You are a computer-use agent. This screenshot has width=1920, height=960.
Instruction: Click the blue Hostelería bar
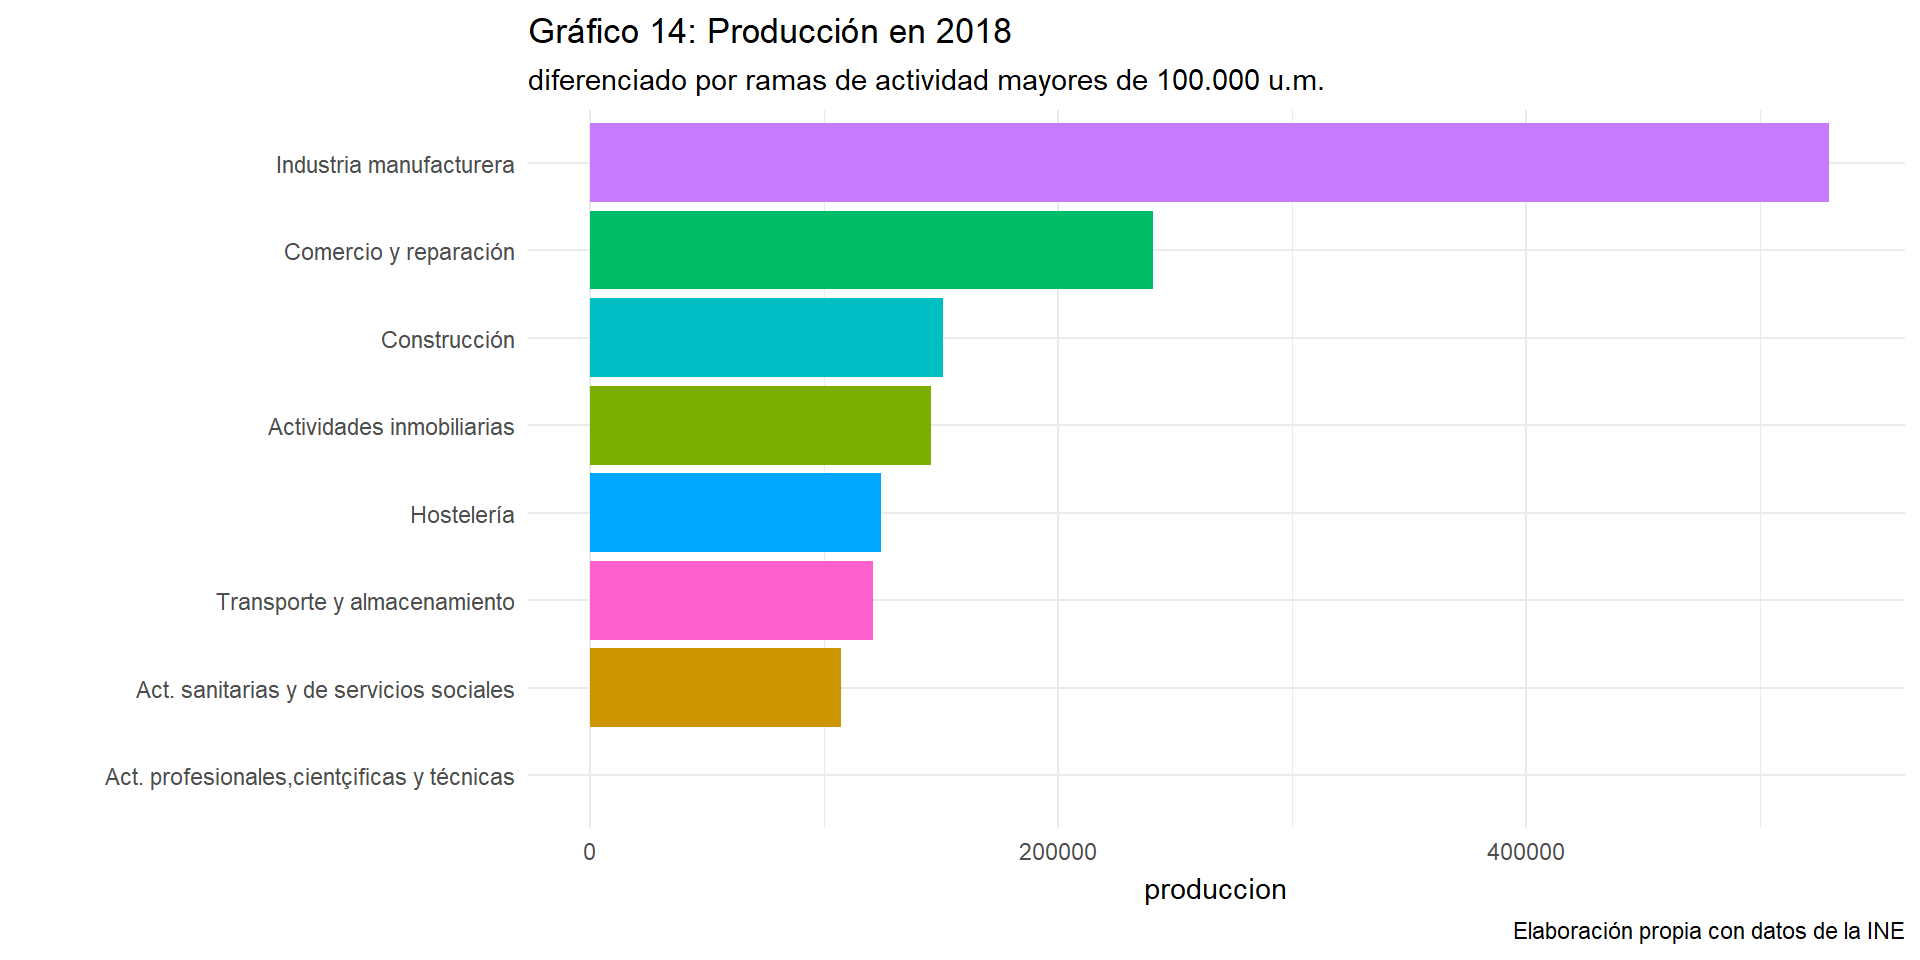pyautogui.click(x=735, y=513)
